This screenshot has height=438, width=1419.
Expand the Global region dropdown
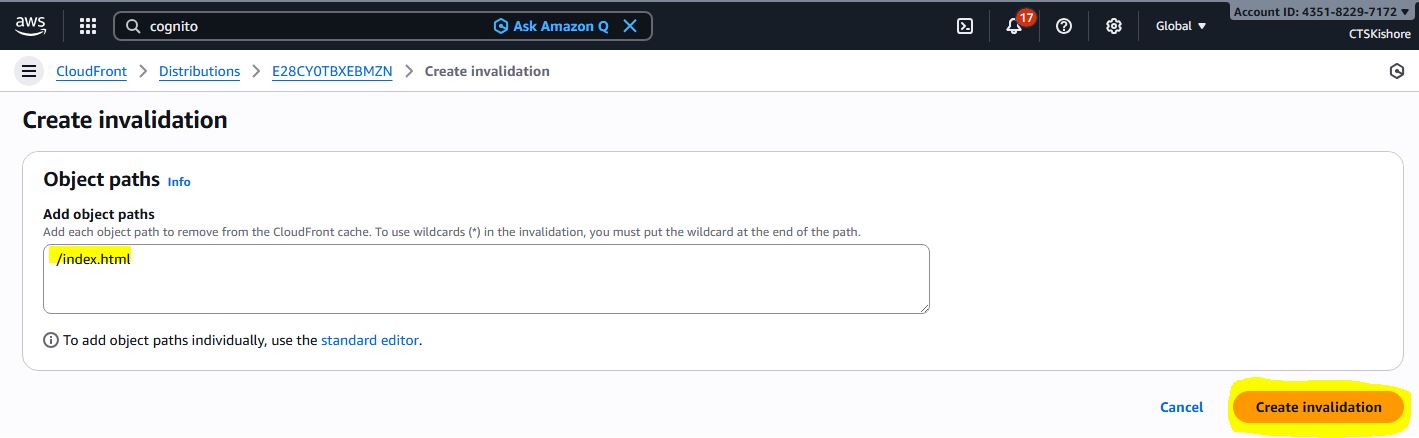coord(1181,27)
